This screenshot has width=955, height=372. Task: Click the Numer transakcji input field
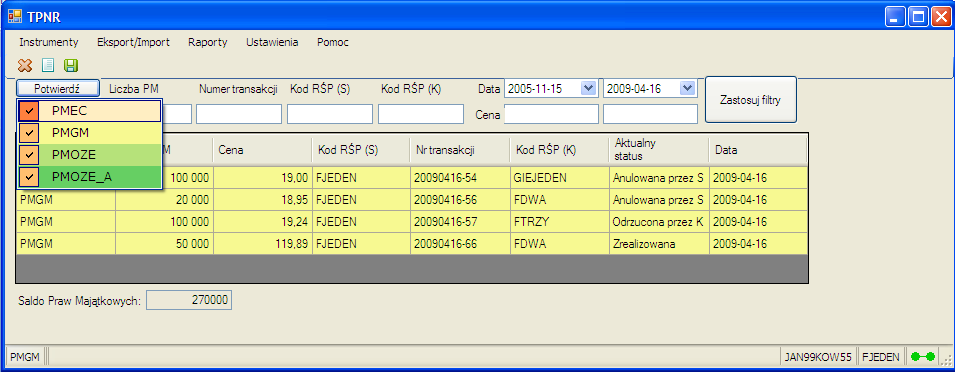coord(239,114)
